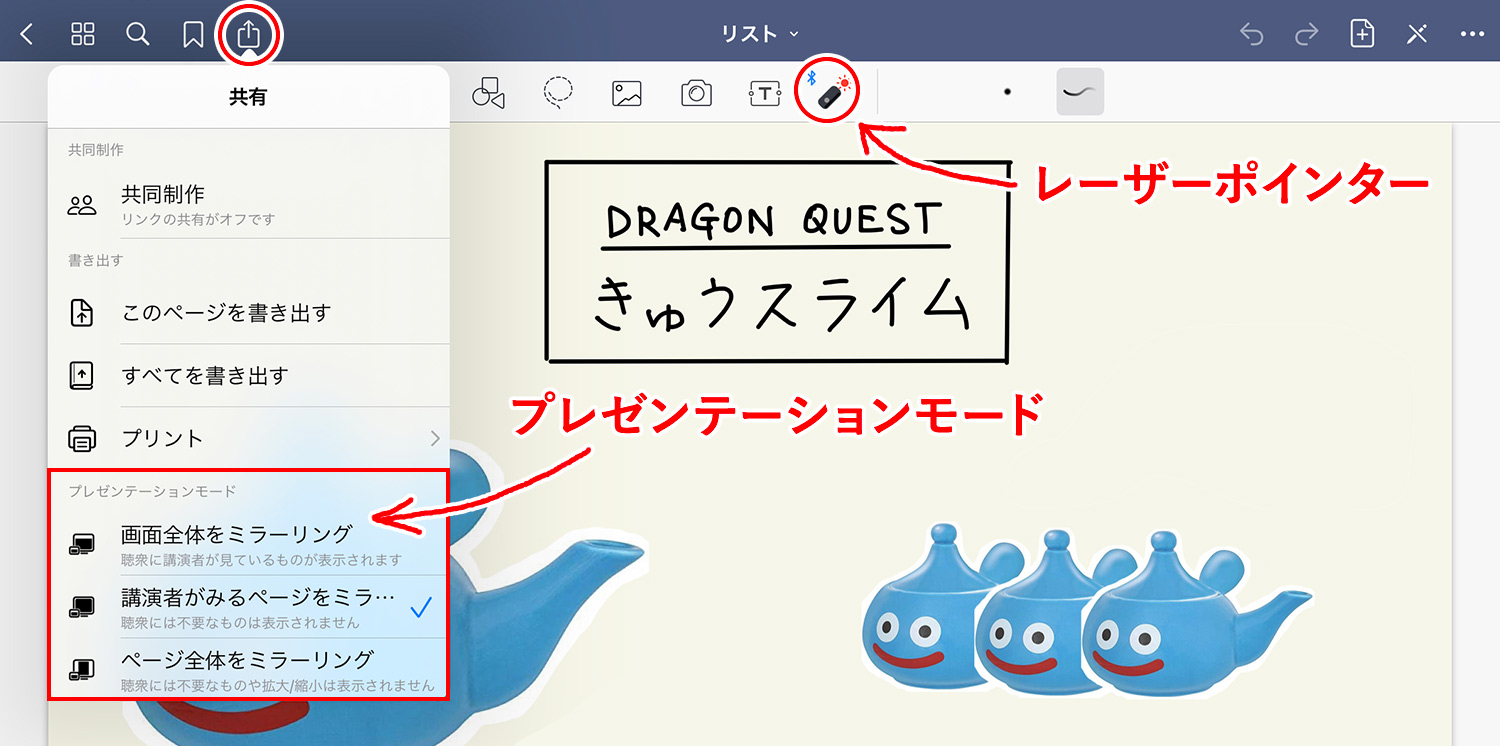
Task: Select ページ全体をミラーリング presentation mode
Action: [x=249, y=669]
